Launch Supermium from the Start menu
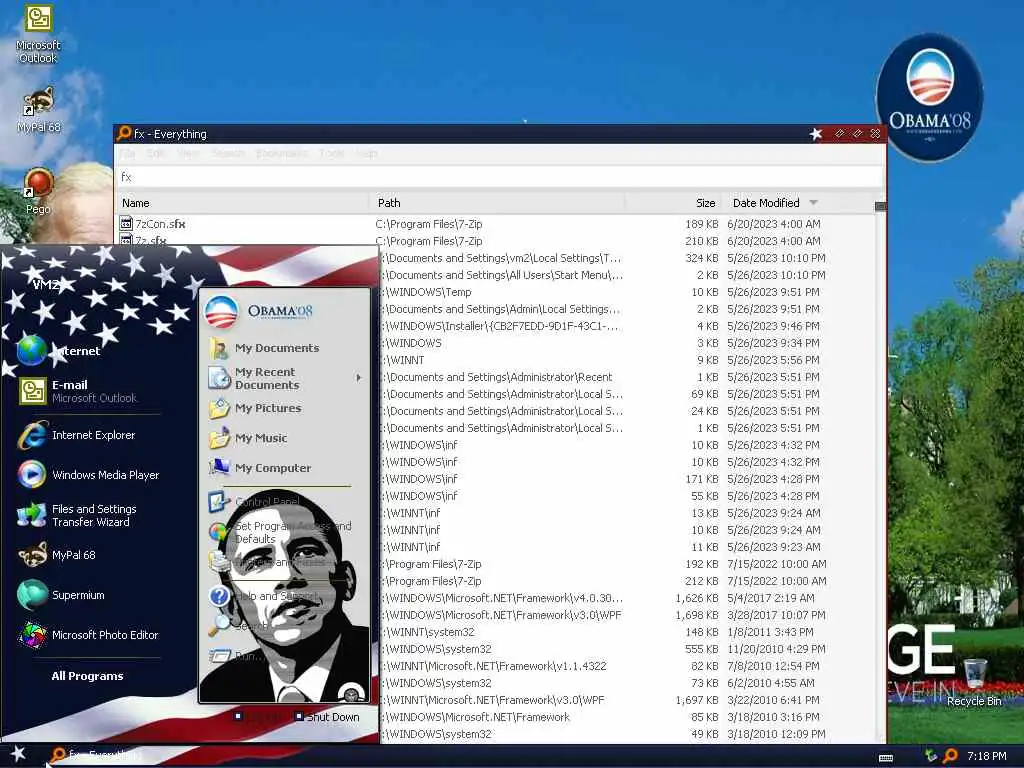 (61, 595)
